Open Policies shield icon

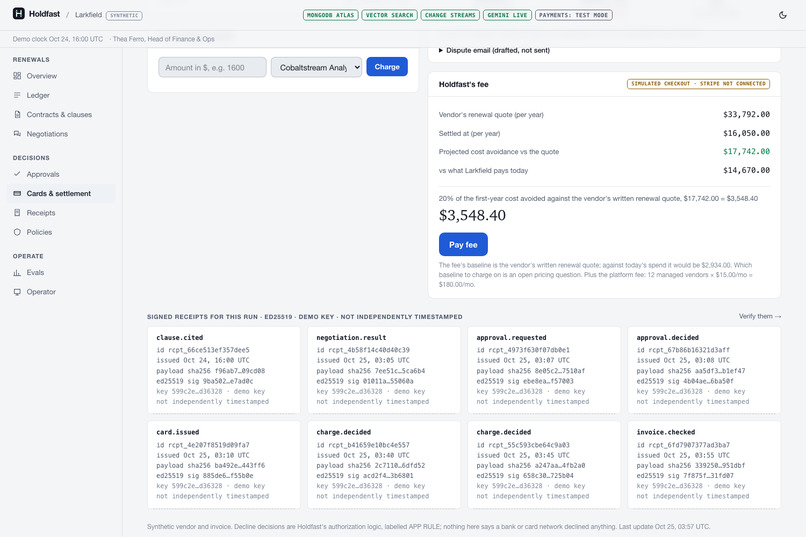17,232
